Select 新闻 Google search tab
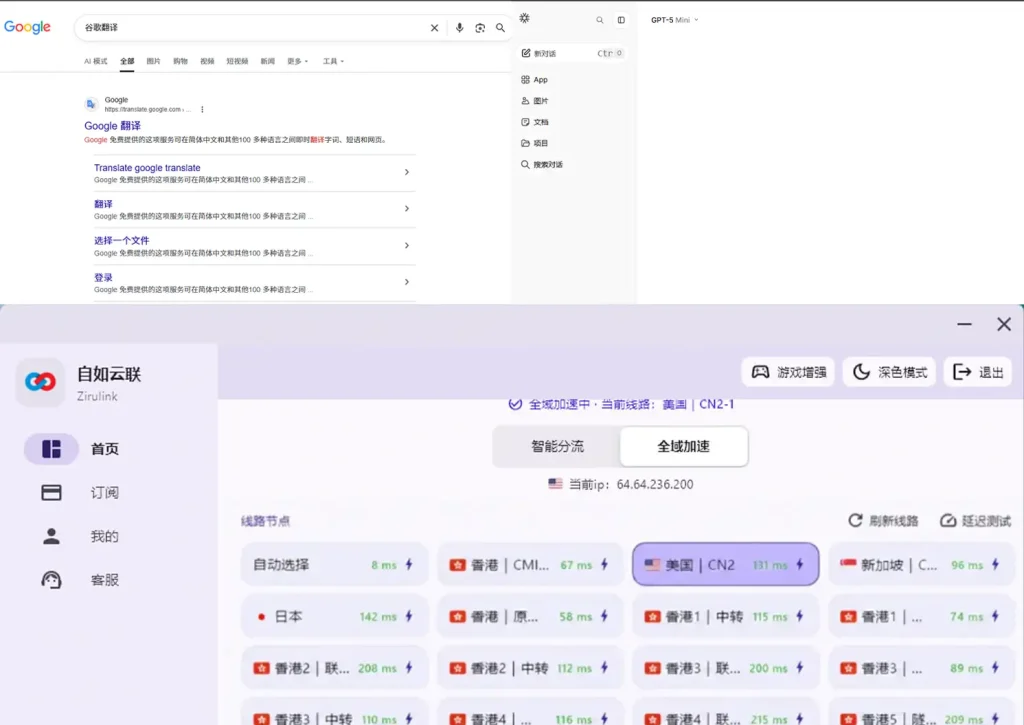This screenshot has width=1024, height=725. pos(268,61)
